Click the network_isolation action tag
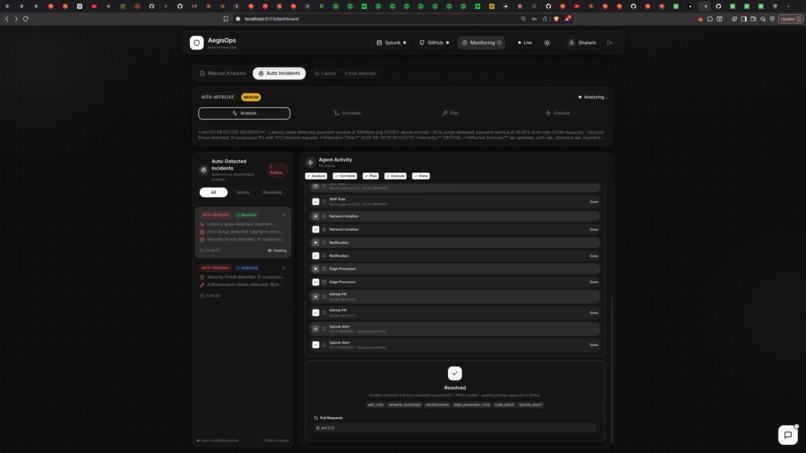 click(x=405, y=405)
